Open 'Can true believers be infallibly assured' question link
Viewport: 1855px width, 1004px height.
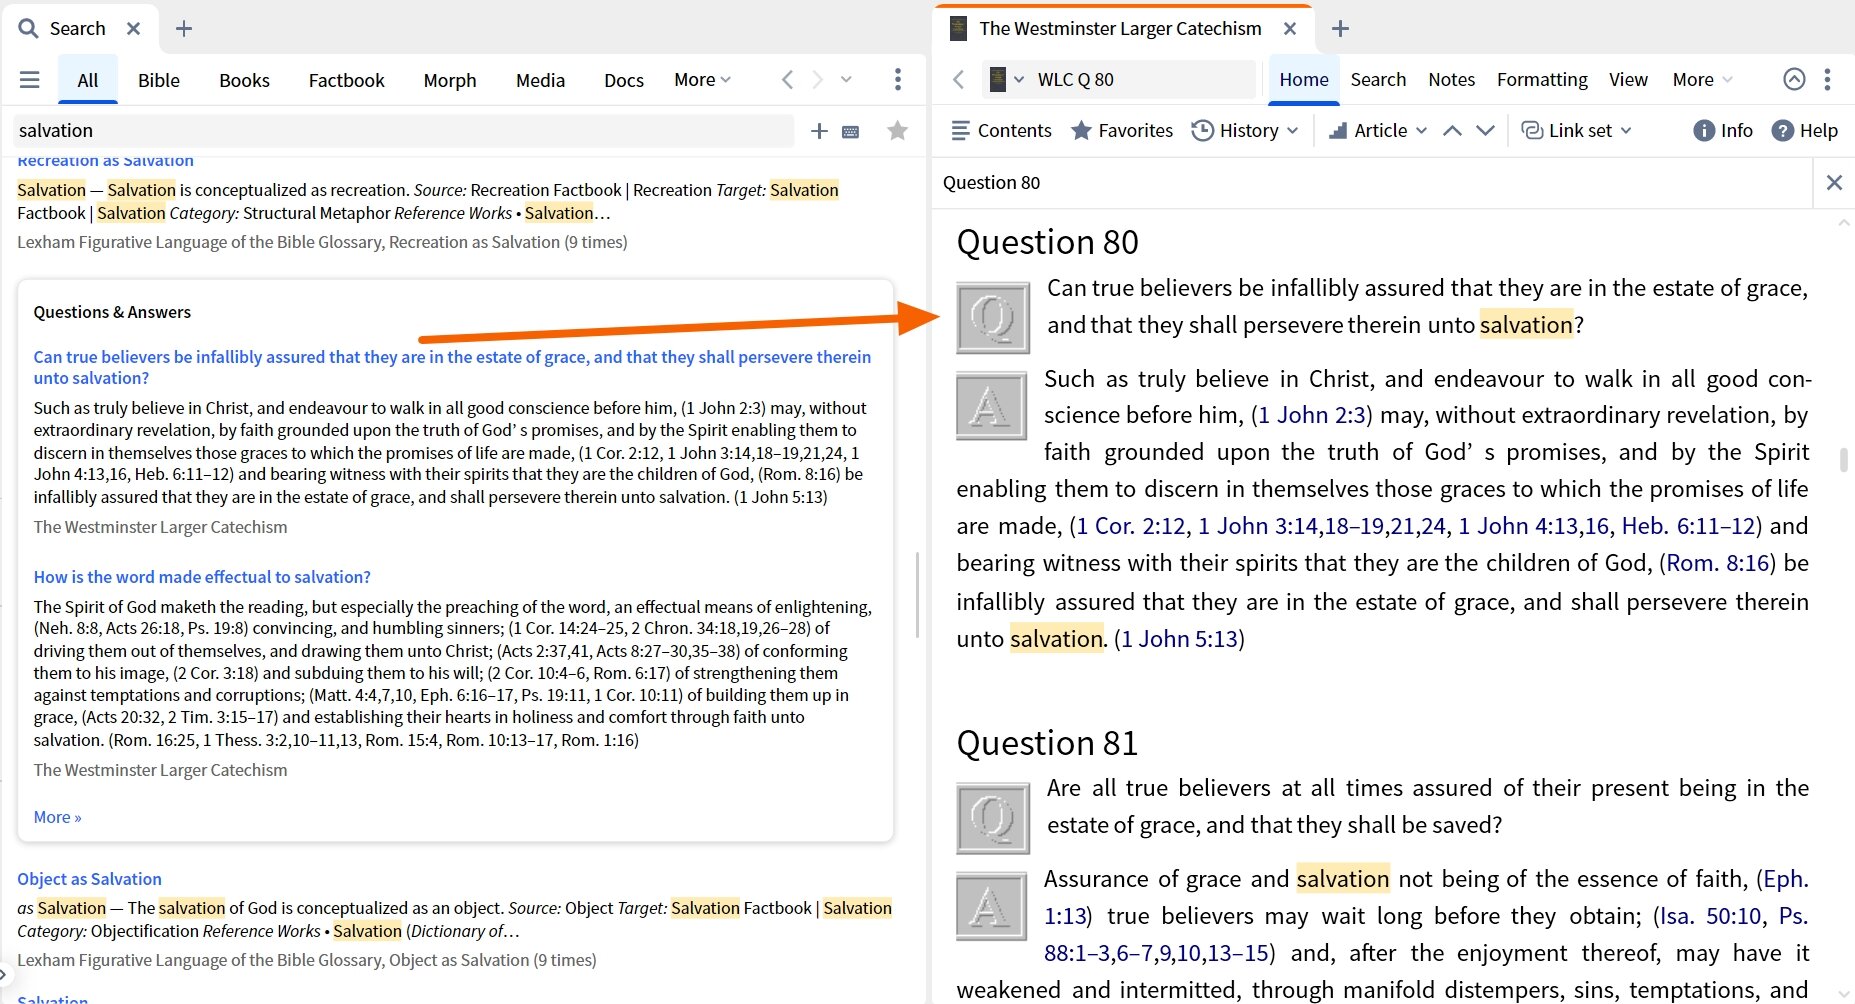[x=452, y=367]
